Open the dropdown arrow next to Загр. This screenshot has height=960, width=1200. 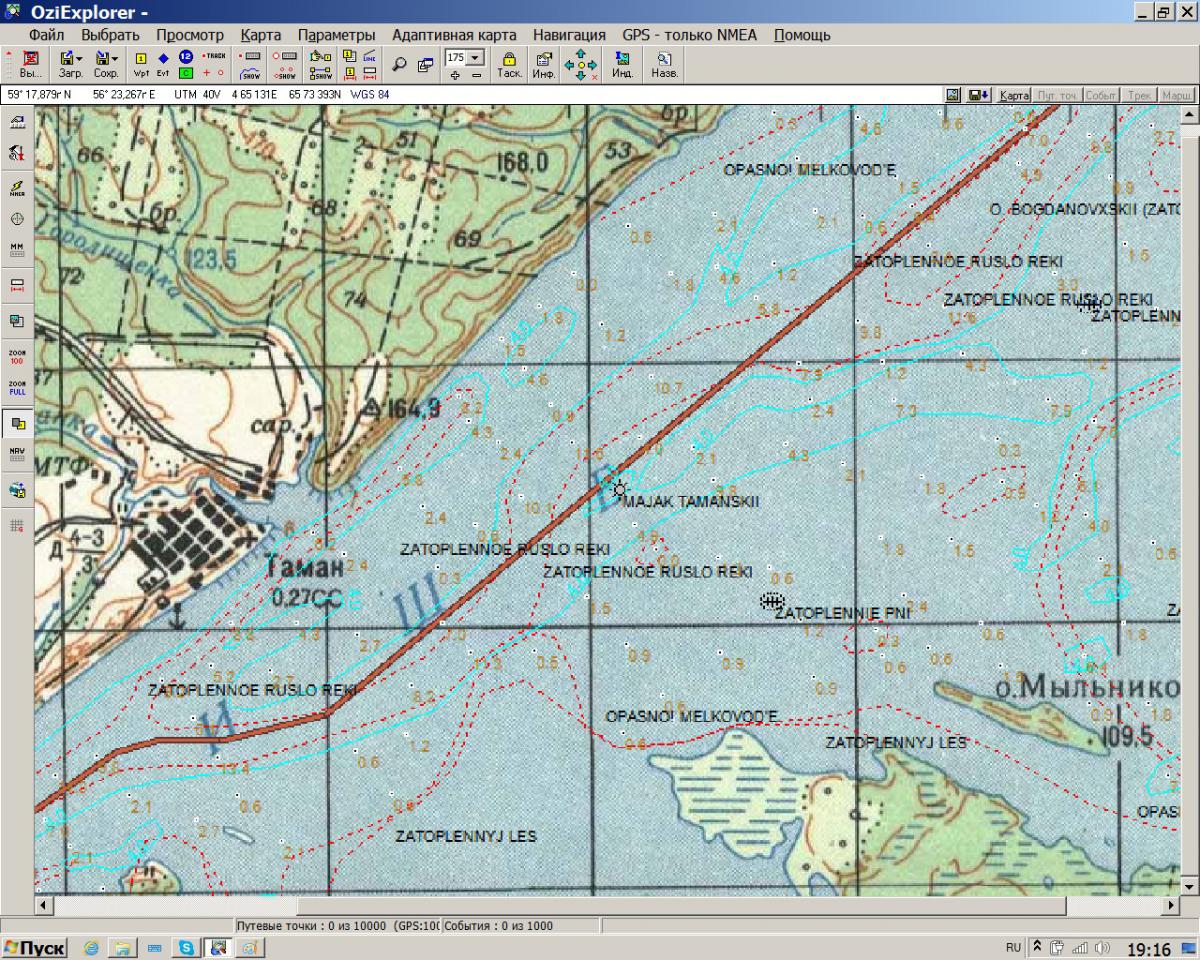click(x=80, y=59)
